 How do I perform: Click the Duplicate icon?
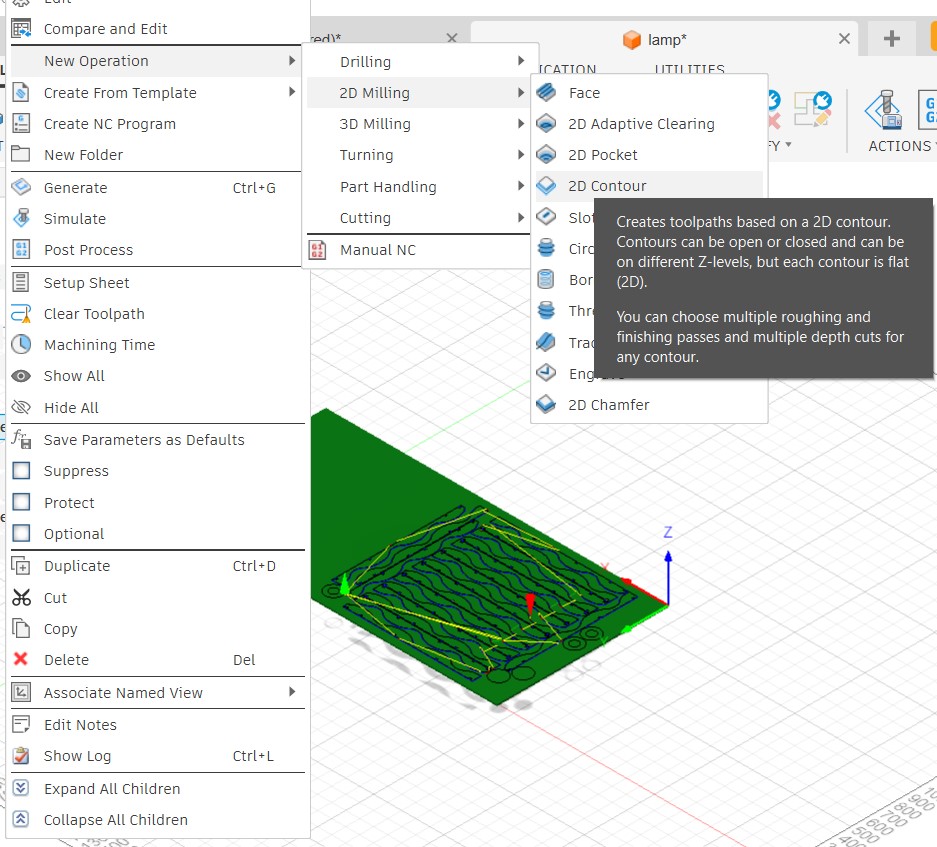[x=21, y=565]
